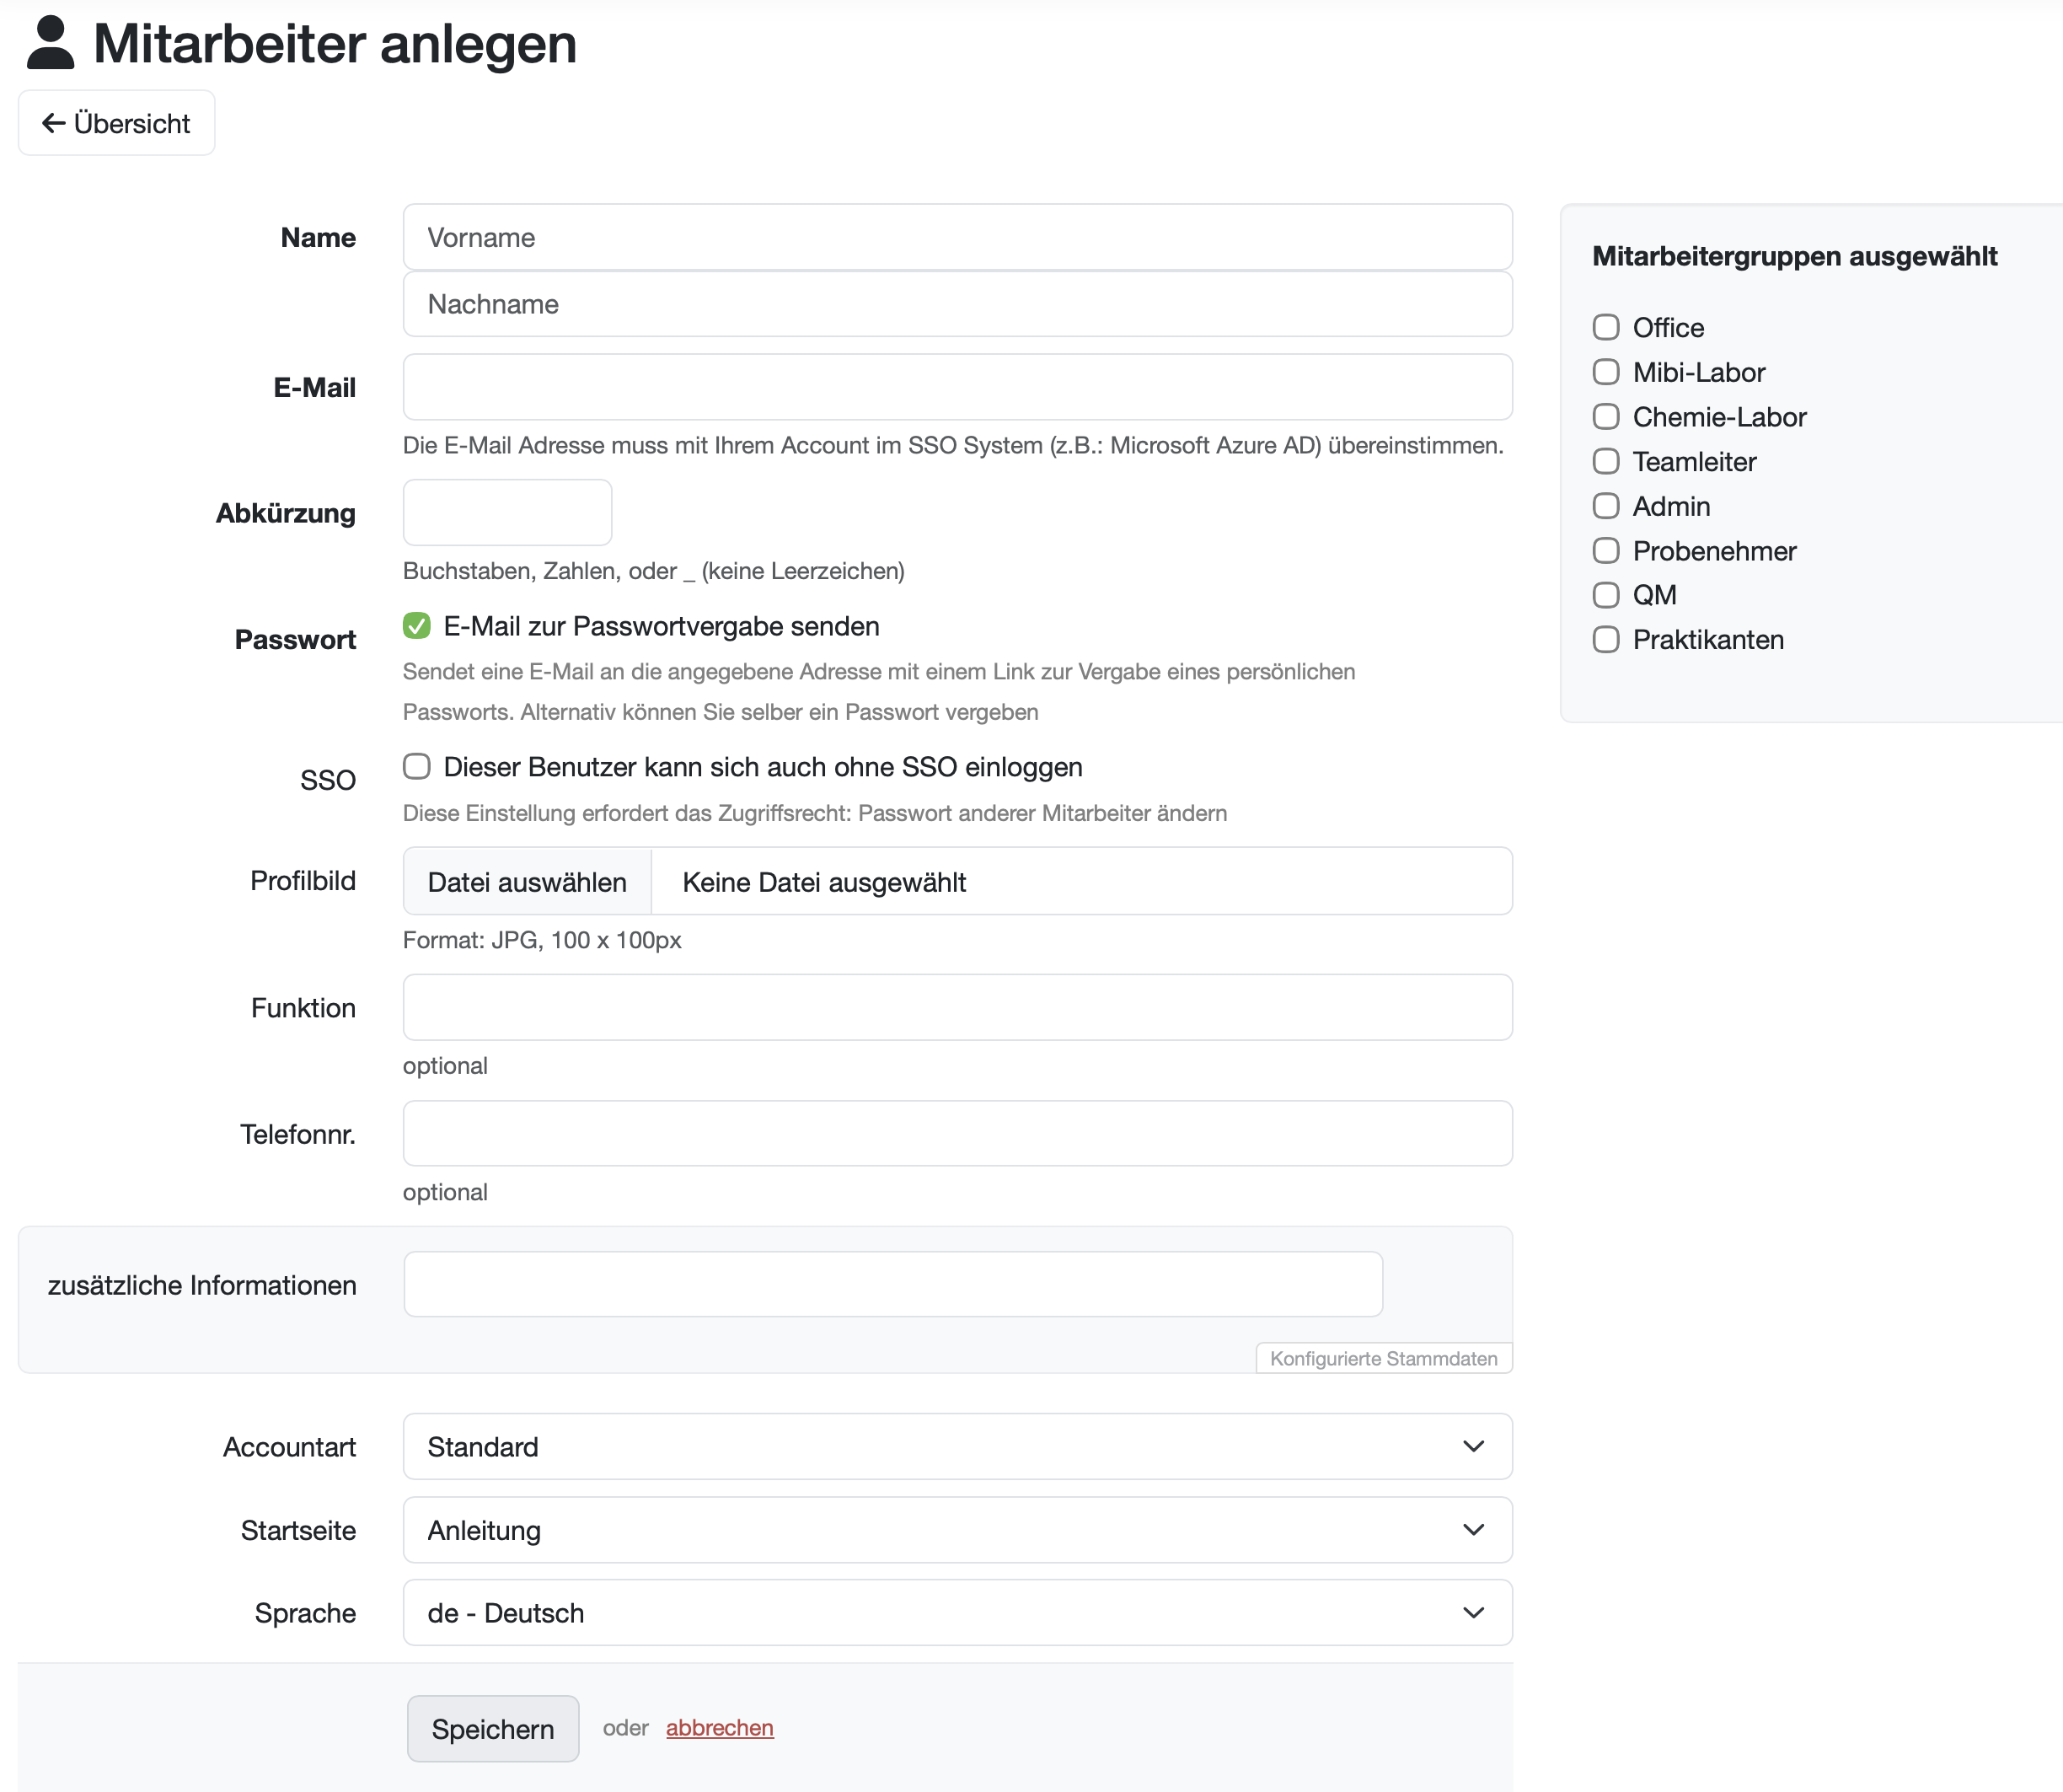Uncheck E-Mail zur Passwortvergabe senden
Viewport: 2063px width, 1792px height.
417,626
